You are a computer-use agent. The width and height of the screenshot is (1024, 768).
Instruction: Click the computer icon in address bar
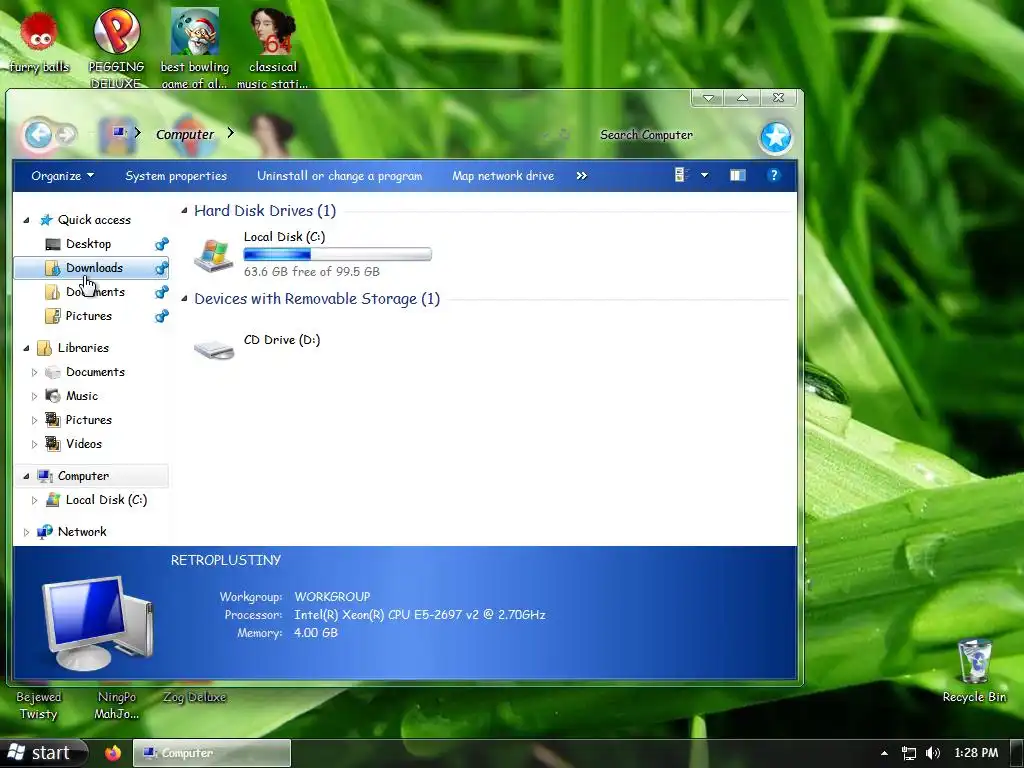coord(118,133)
